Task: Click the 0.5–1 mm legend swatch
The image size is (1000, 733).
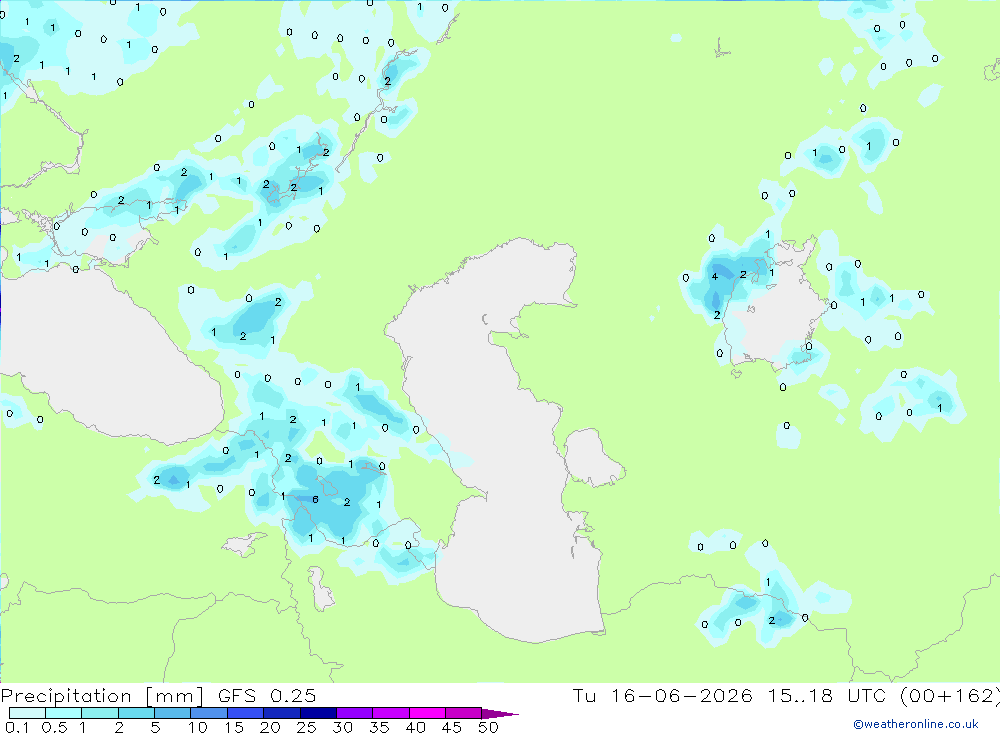Action: click(x=64, y=713)
